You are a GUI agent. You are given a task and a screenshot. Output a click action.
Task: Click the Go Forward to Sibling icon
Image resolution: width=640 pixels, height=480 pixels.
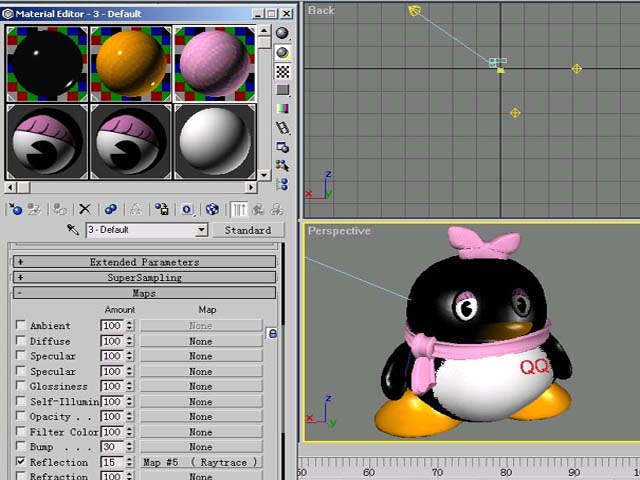point(277,210)
